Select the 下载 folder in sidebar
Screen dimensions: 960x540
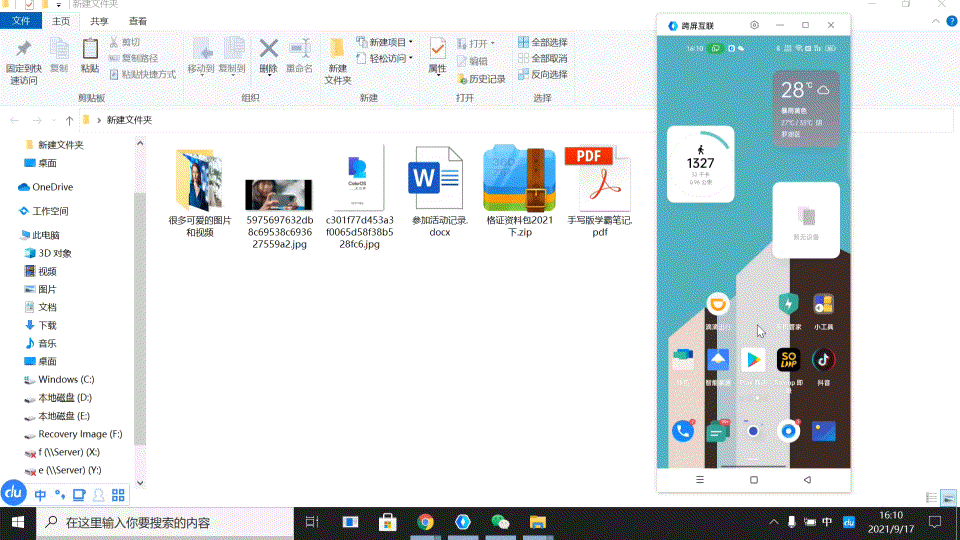(x=40, y=325)
